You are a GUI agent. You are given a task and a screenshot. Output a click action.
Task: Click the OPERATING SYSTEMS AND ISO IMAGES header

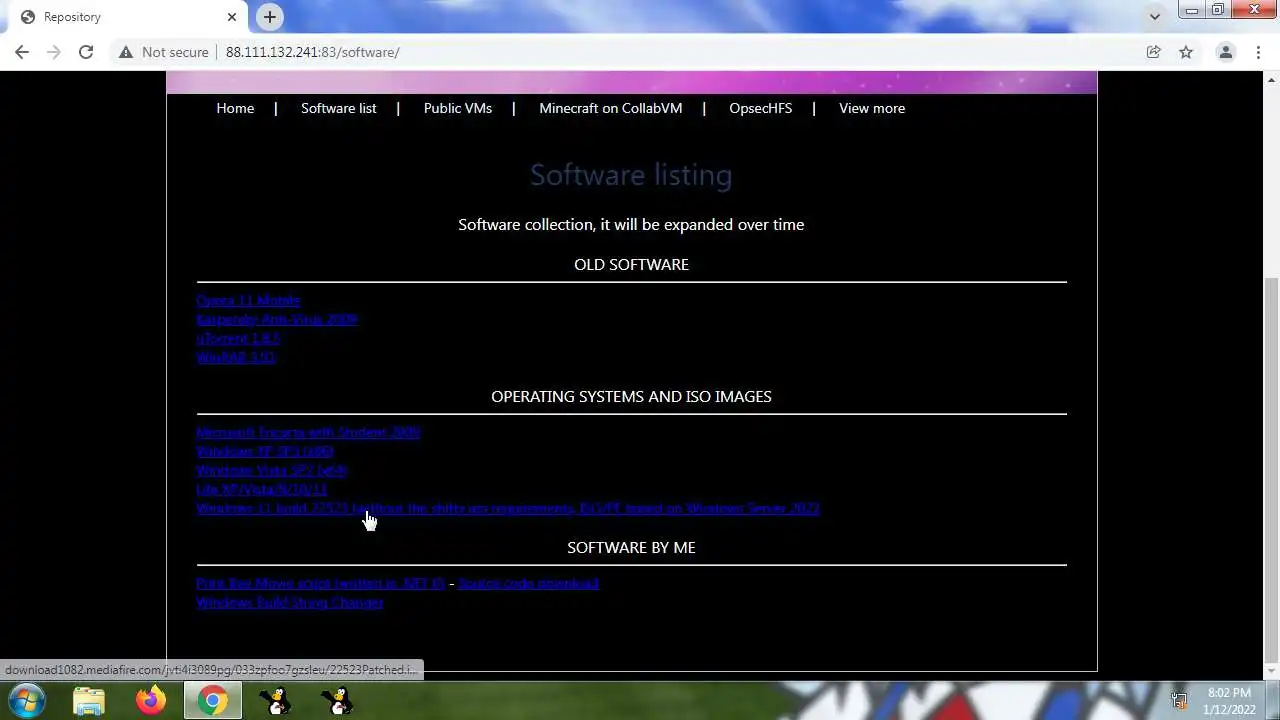(x=631, y=396)
